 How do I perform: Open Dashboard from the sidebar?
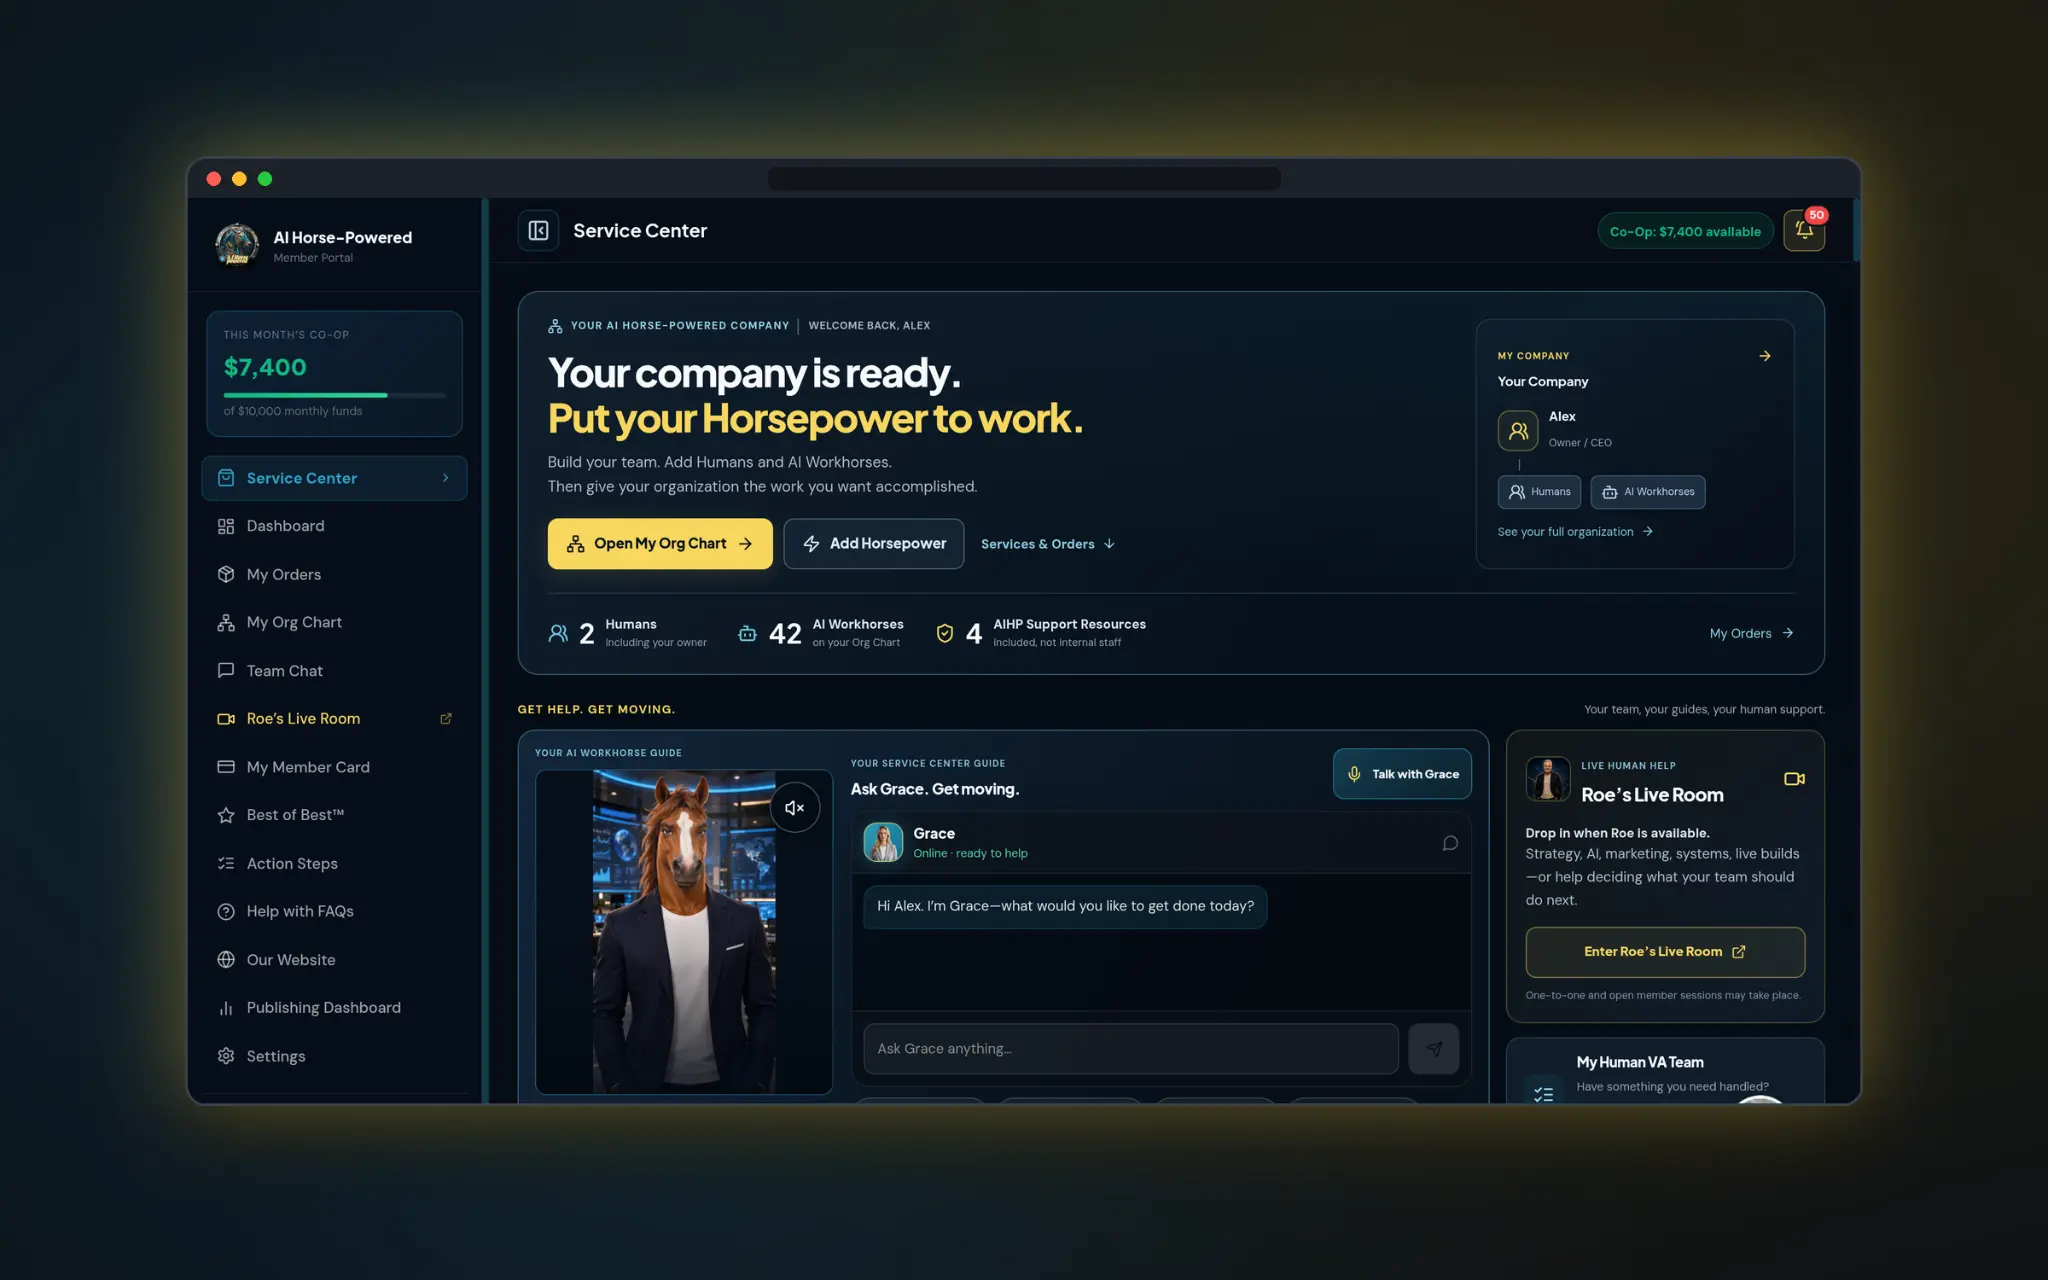point(334,526)
